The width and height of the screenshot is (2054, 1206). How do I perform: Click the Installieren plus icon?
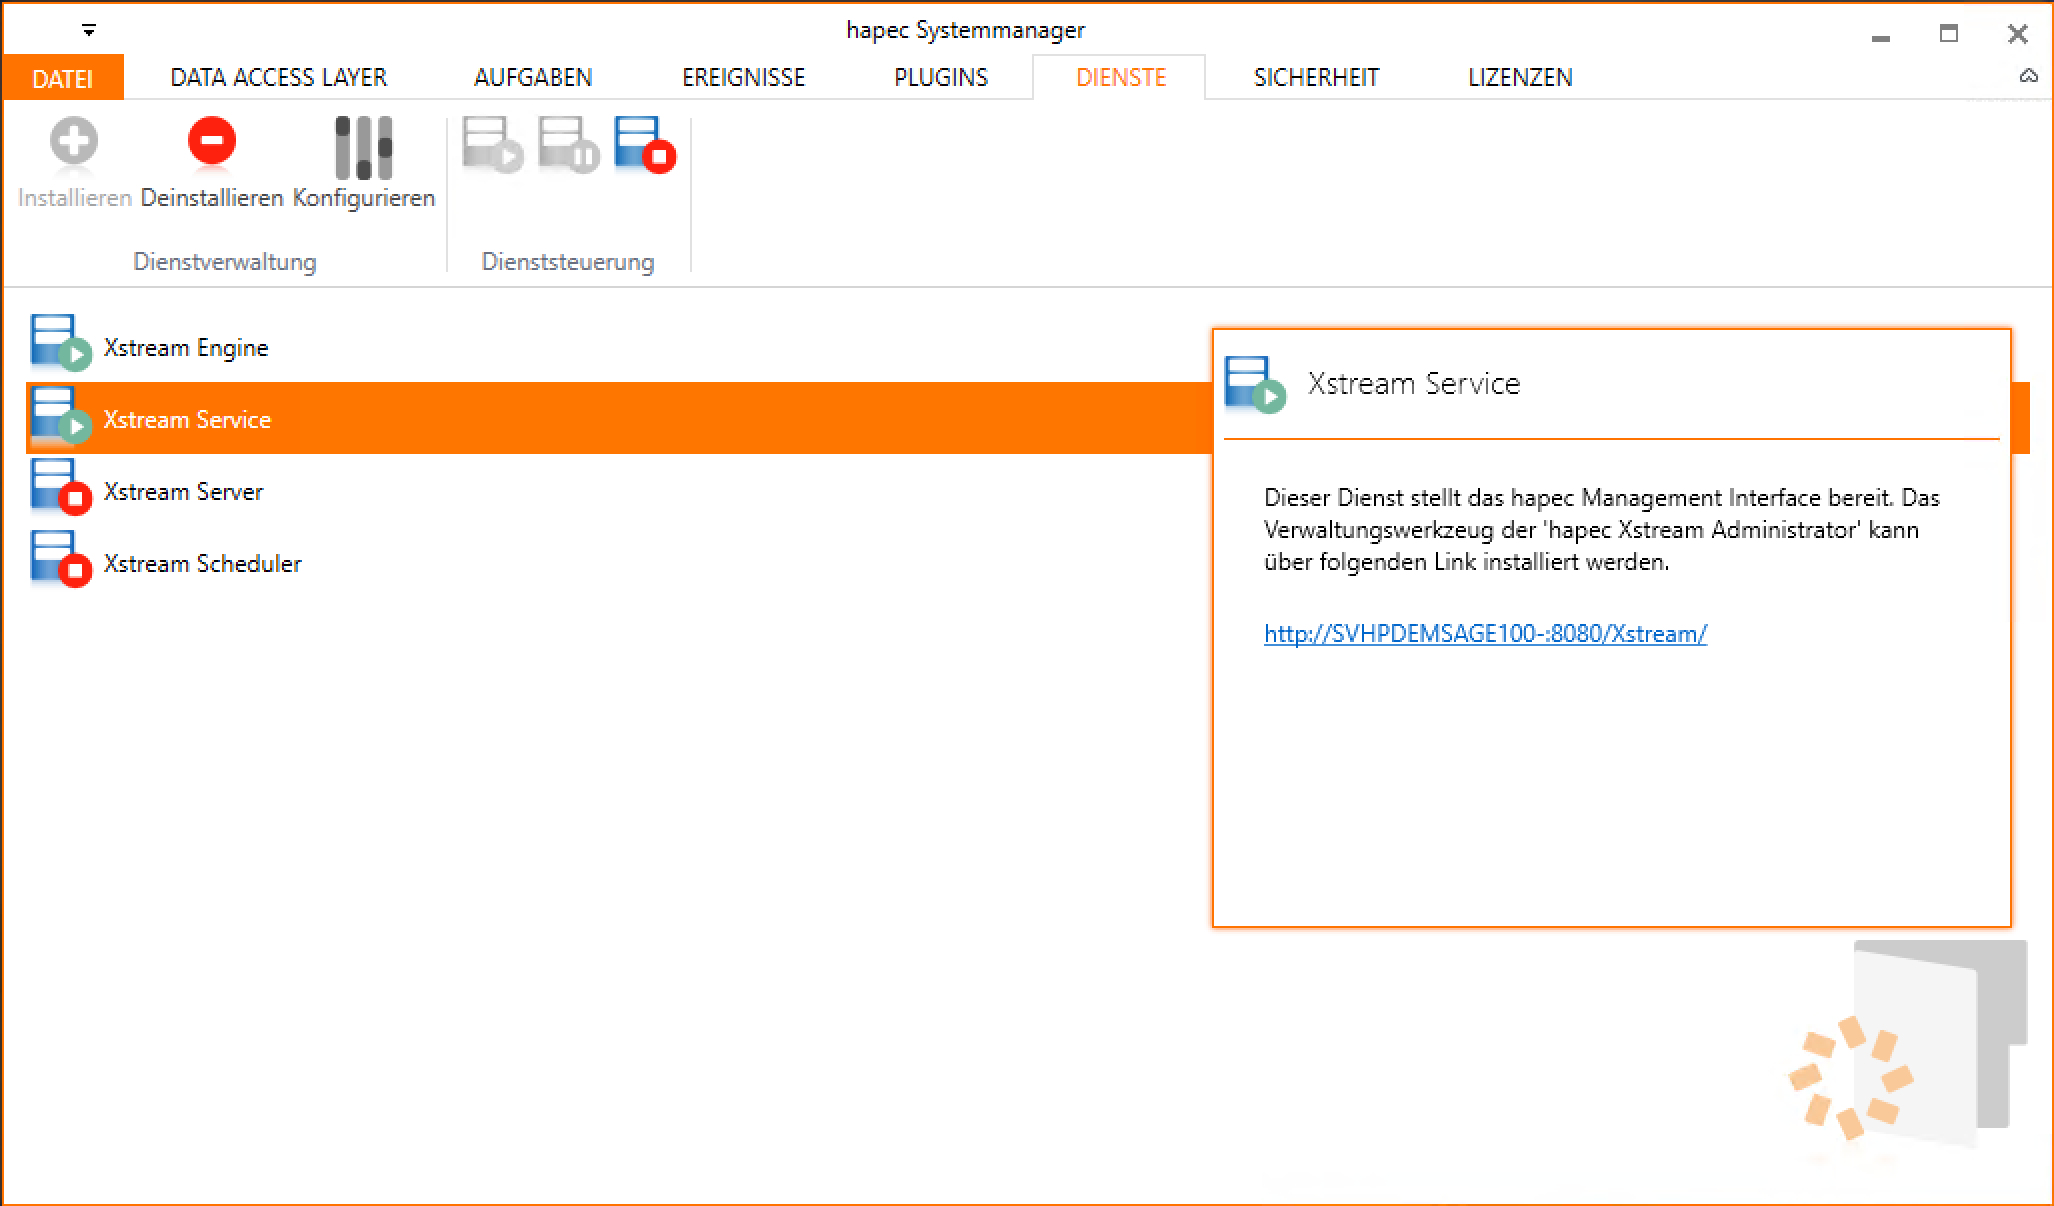pyautogui.click(x=74, y=141)
